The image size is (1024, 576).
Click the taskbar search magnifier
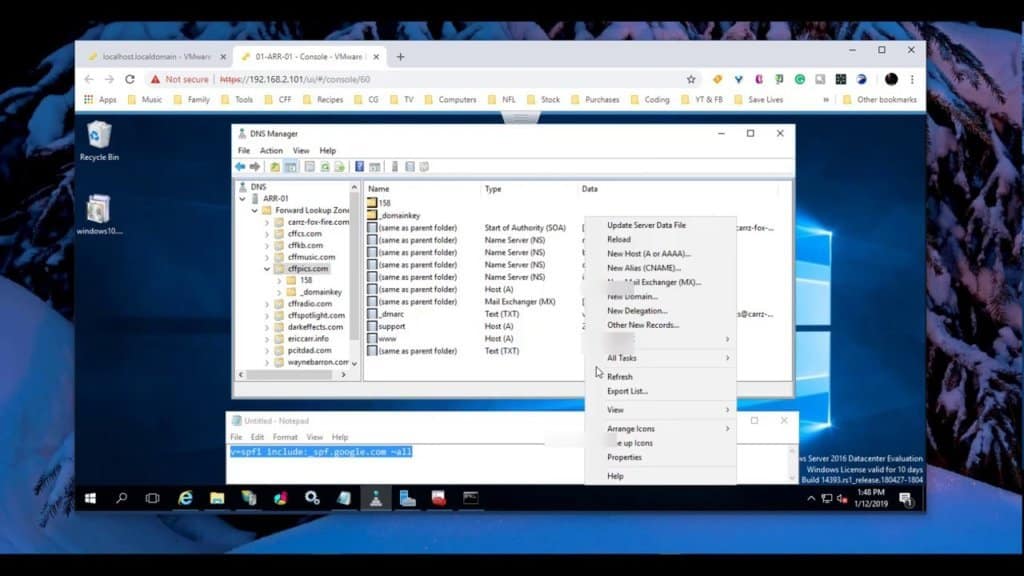click(x=121, y=498)
